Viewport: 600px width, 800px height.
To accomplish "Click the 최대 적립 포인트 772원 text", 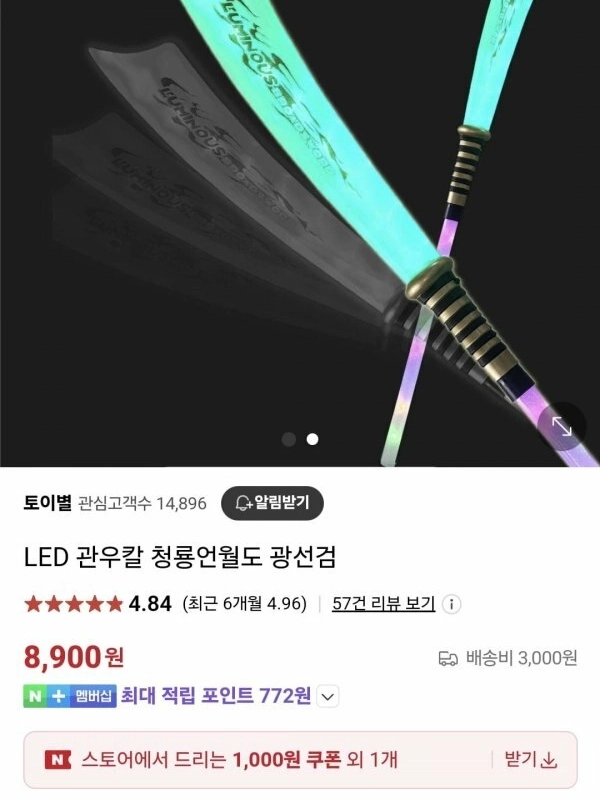I will tap(216, 696).
